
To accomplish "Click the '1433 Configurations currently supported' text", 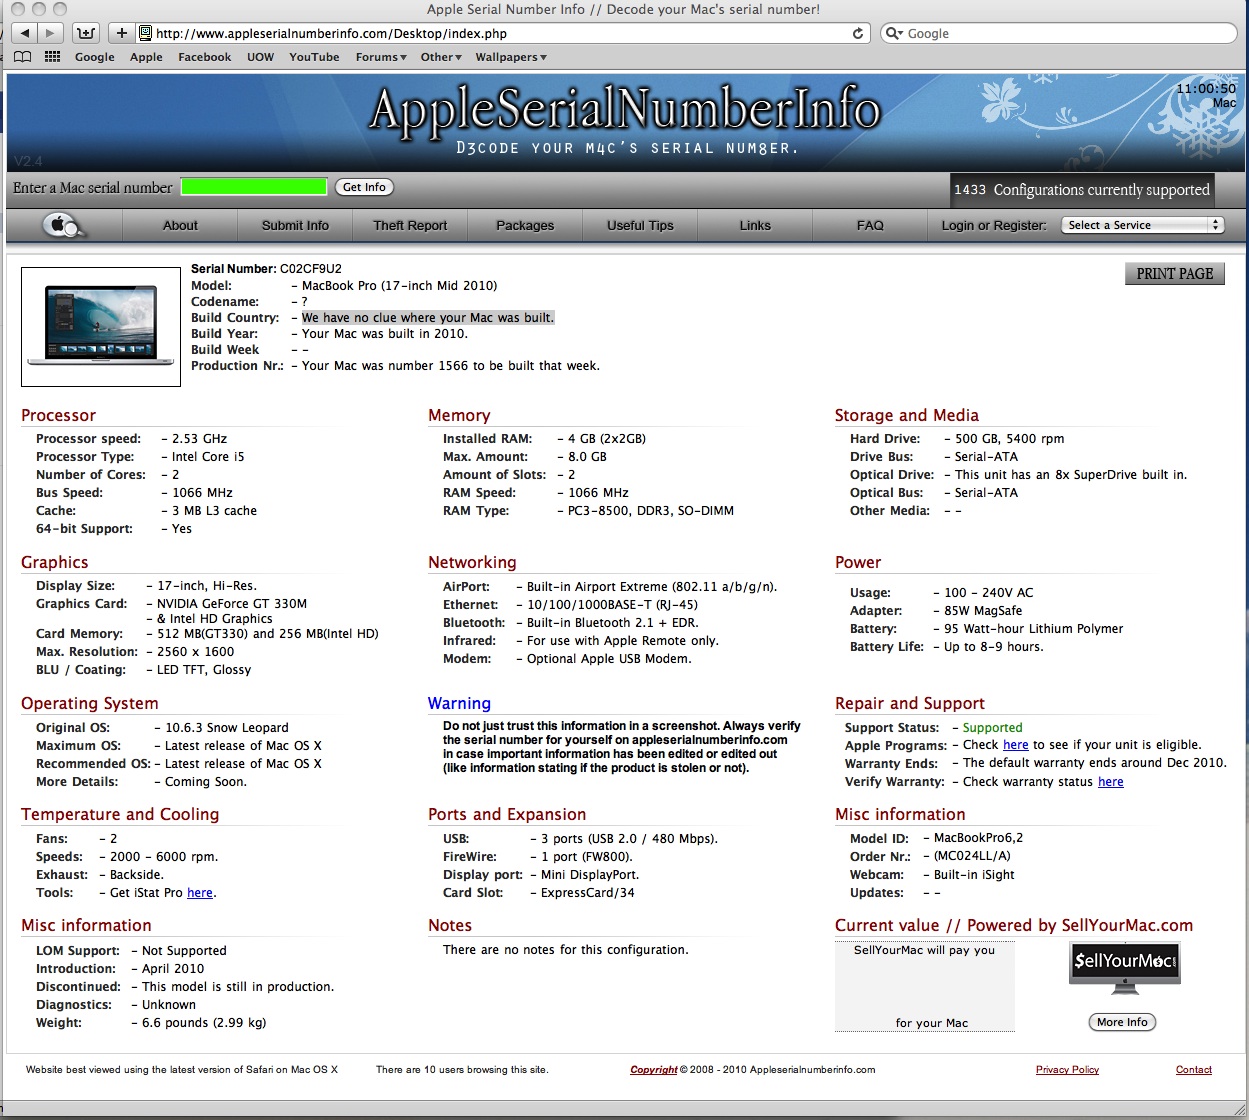I will tap(1081, 189).
